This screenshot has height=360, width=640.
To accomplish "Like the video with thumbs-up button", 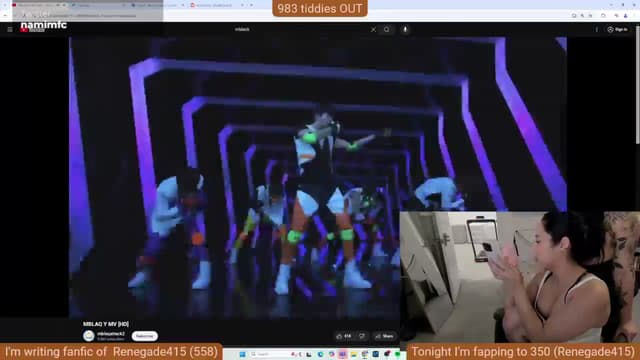I will pos(344,336).
